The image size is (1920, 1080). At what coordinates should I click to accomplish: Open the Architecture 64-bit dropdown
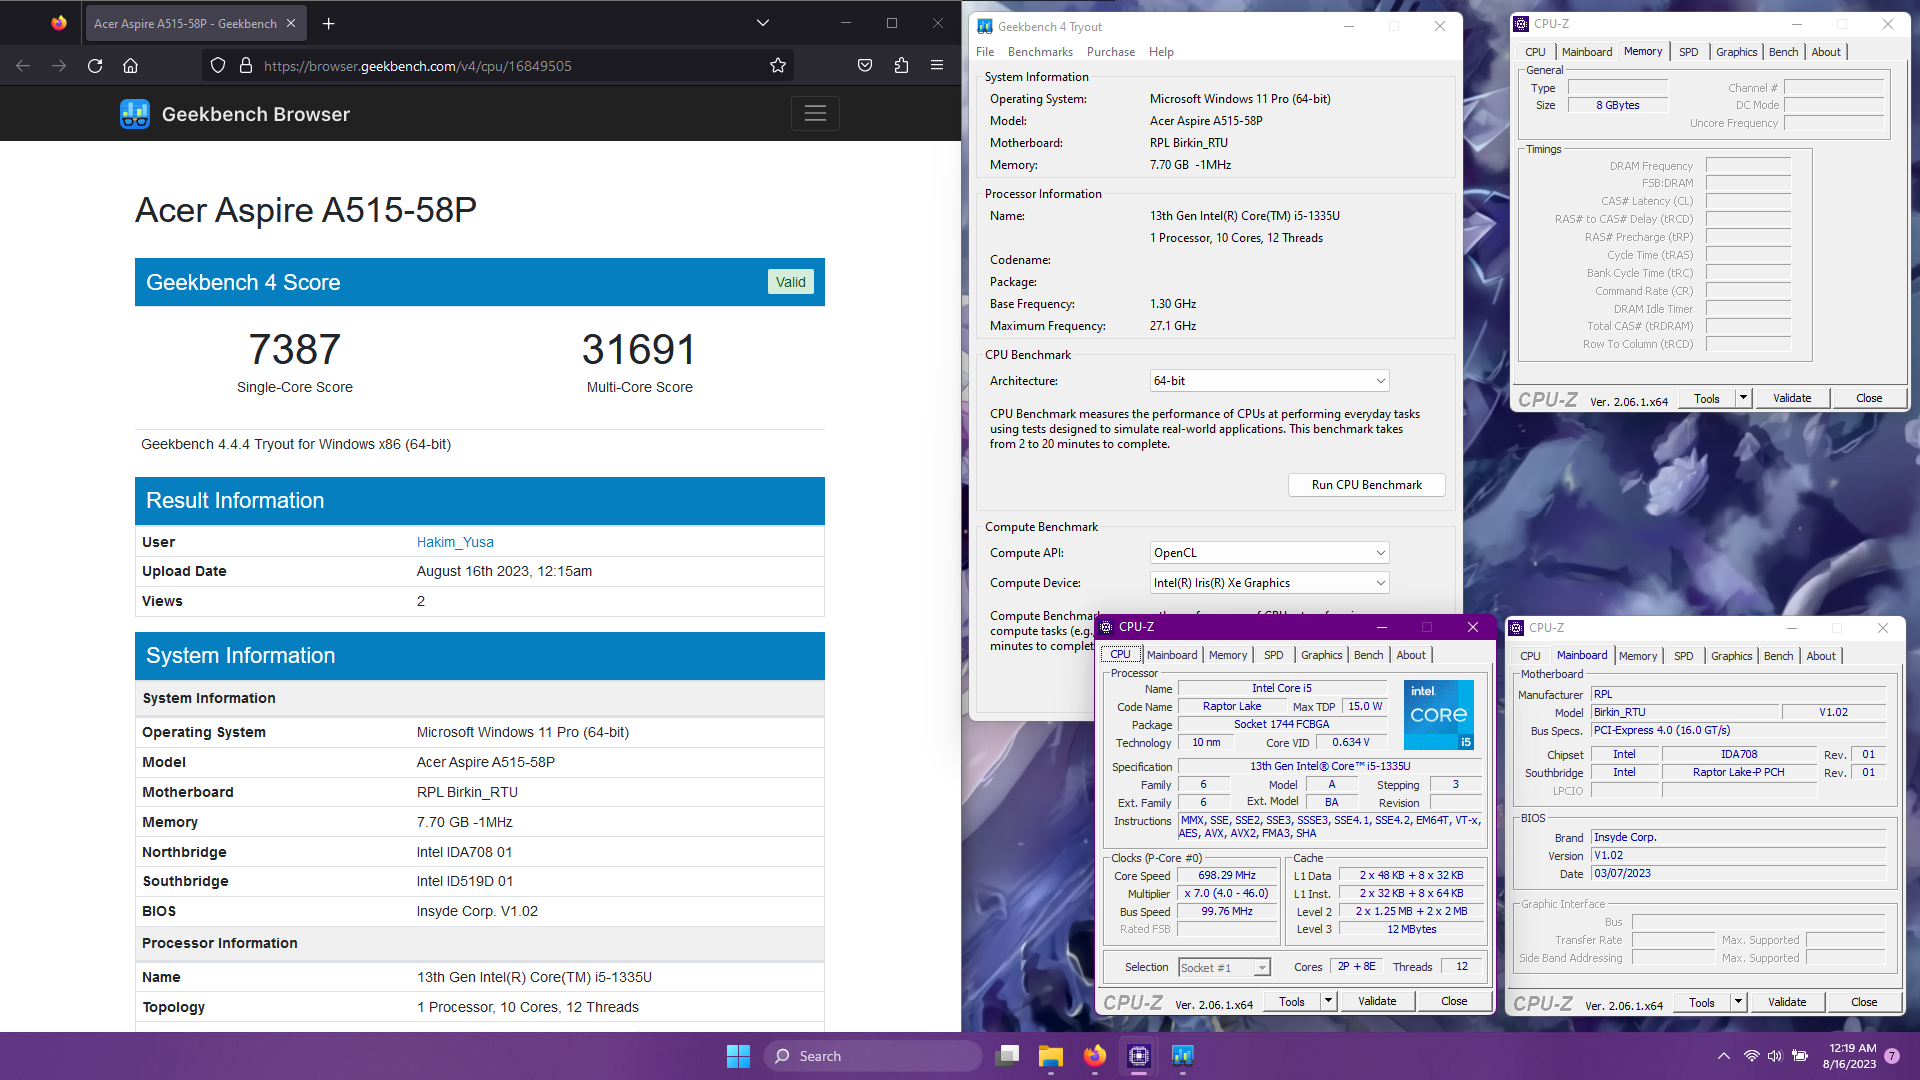tap(1269, 381)
